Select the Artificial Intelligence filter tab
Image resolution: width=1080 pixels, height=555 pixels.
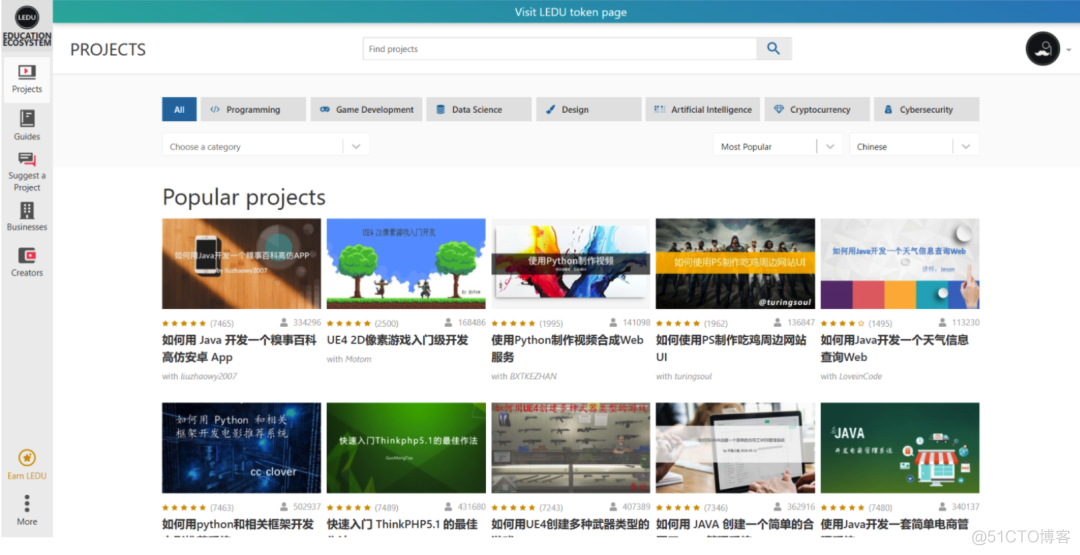[x=703, y=109]
